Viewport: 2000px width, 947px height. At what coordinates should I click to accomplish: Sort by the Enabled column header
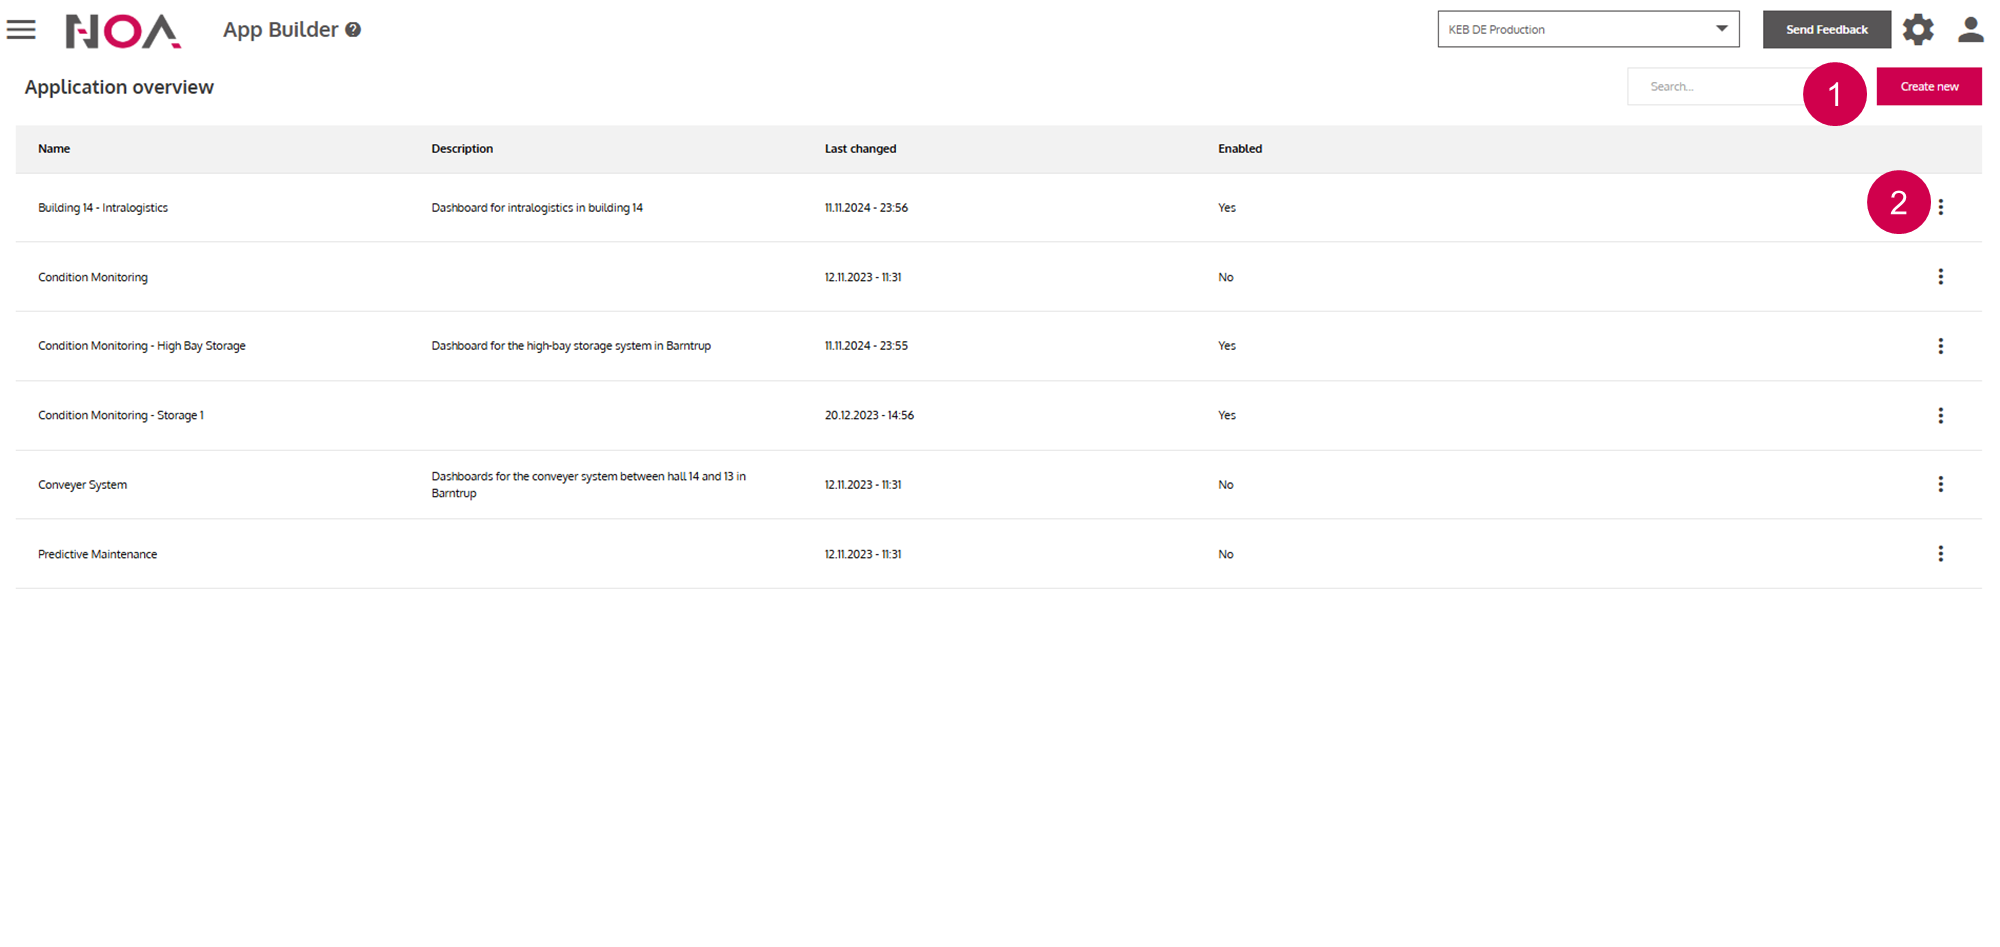(x=1239, y=149)
